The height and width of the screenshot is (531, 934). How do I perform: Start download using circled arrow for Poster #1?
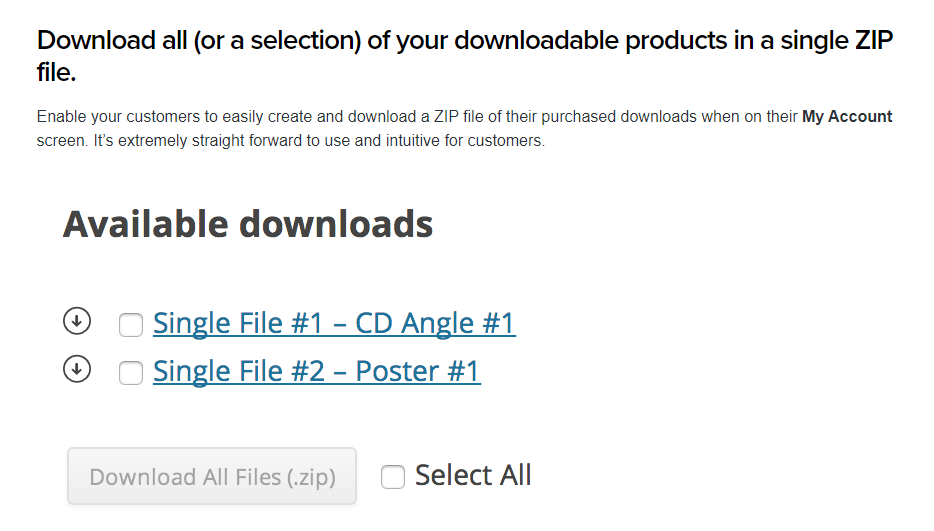77,369
